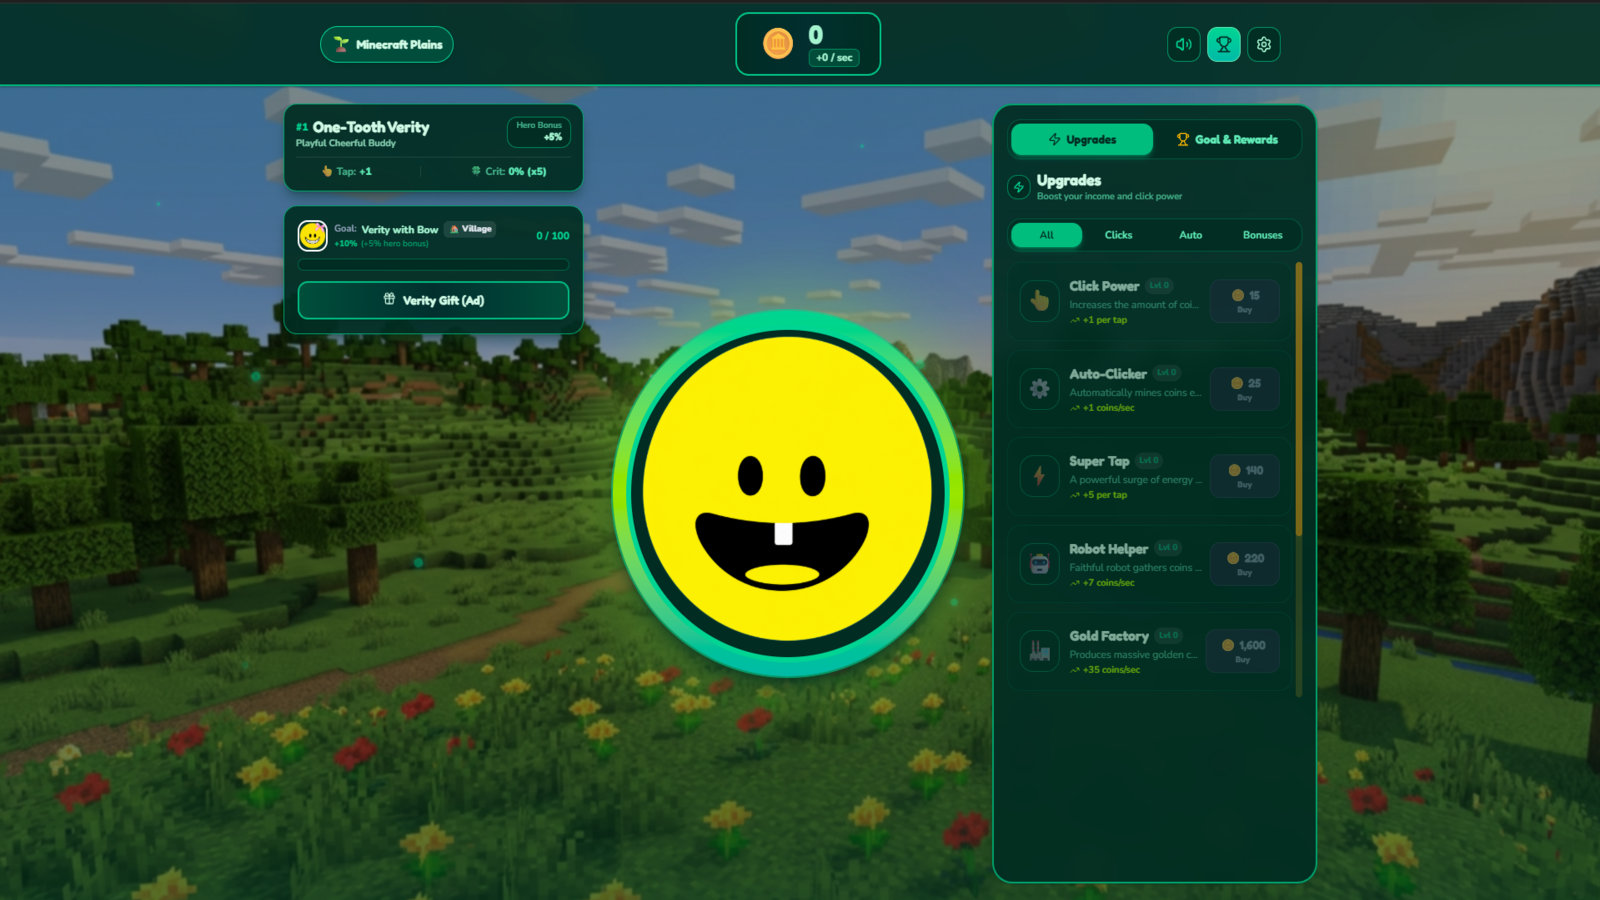Click the 0 / 100 goal counter

[553, 236]
